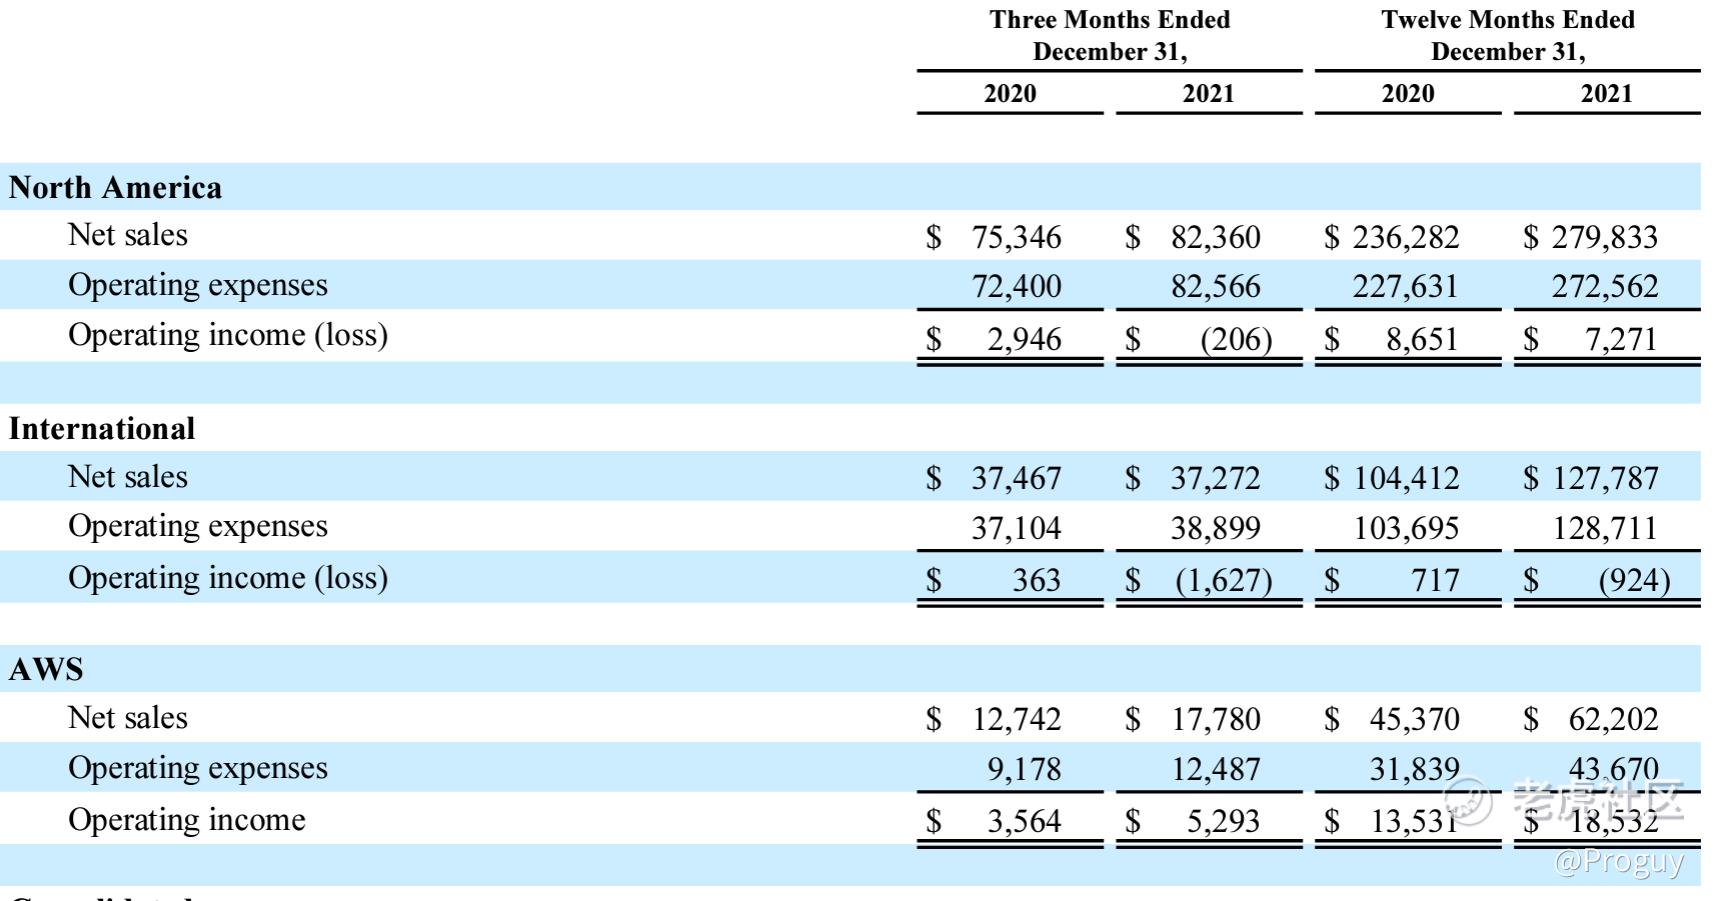Click the Operating income (loss) label under International
The width and height of the screenshot is (1718, 901).
(228, 578)
